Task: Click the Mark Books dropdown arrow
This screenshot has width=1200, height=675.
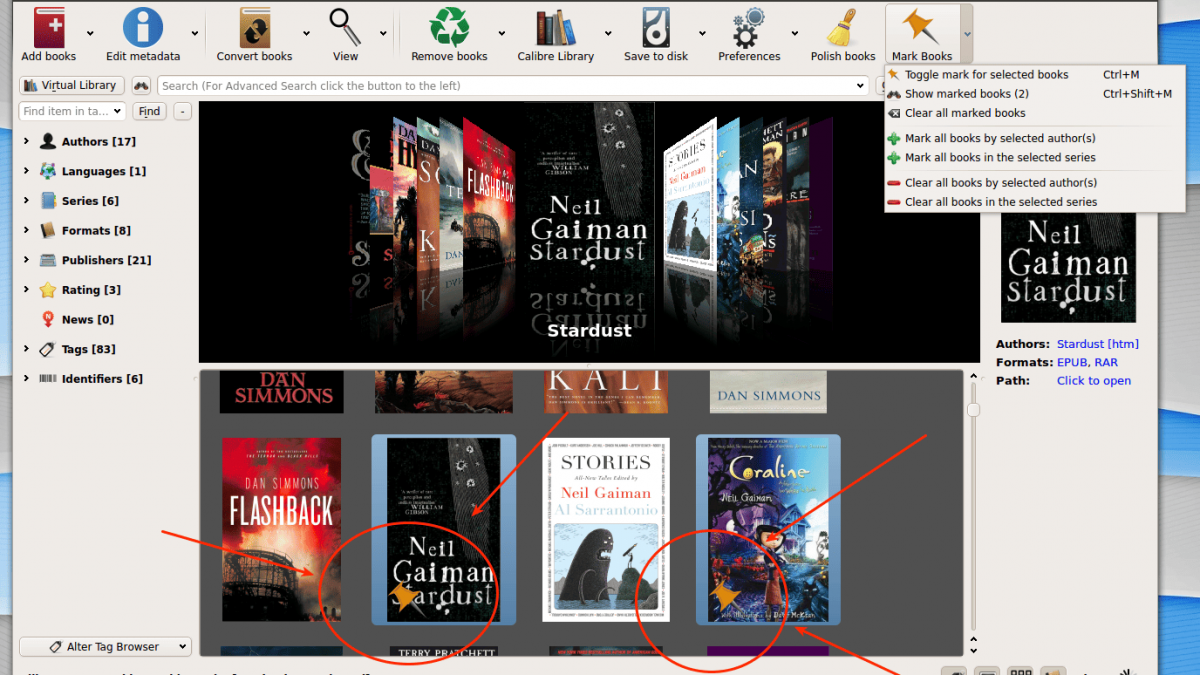Action: tap(967, 33)
